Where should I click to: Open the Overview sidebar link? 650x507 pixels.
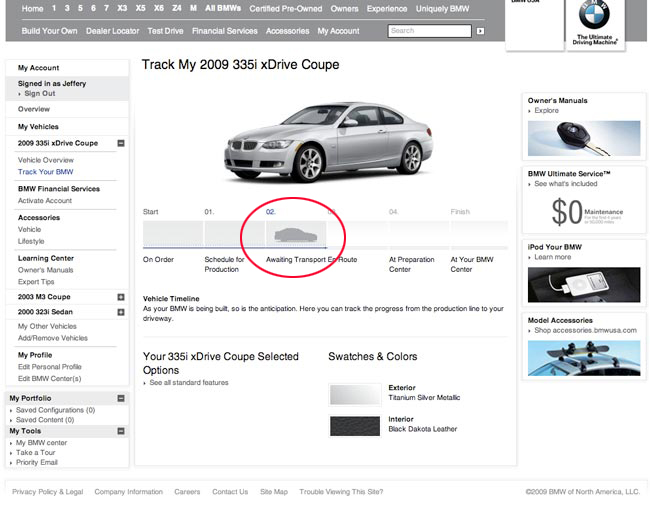point(34,109)
